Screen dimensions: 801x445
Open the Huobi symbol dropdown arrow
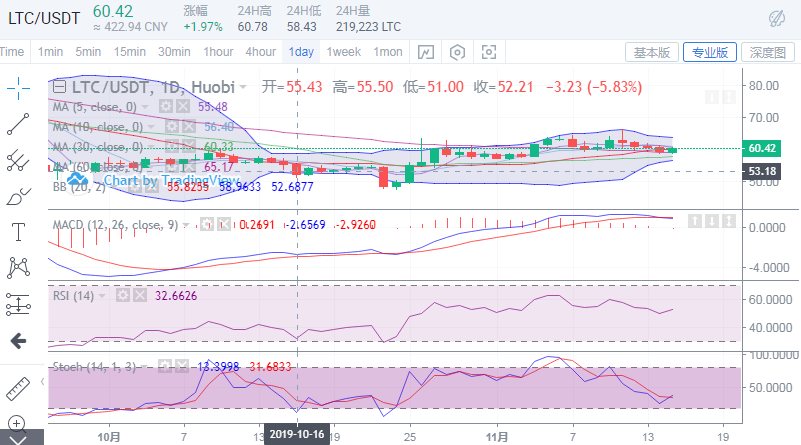[x=243, y=88]
